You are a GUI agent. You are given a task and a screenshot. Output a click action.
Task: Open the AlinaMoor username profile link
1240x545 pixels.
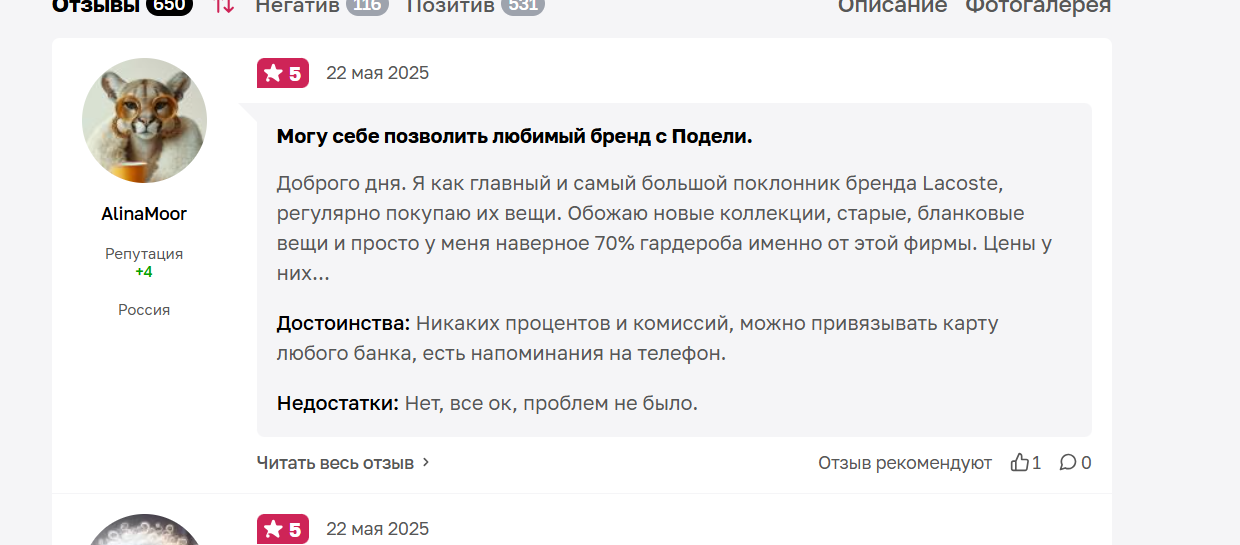pos(144,214)
